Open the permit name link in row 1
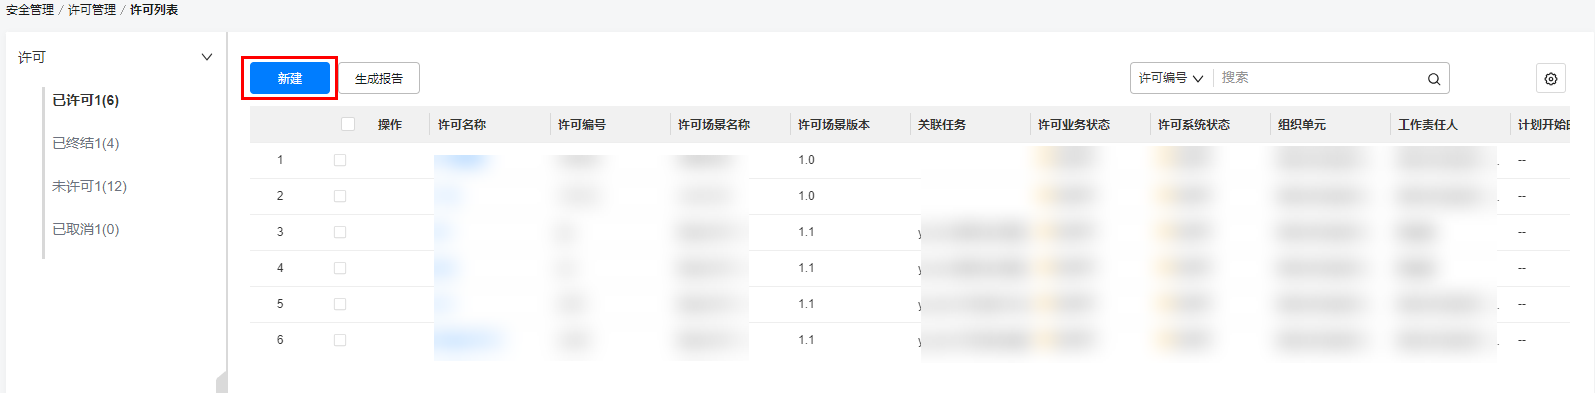Image resolution: width=1595 pixels, height=393 pixels. [x=463, y=160]
